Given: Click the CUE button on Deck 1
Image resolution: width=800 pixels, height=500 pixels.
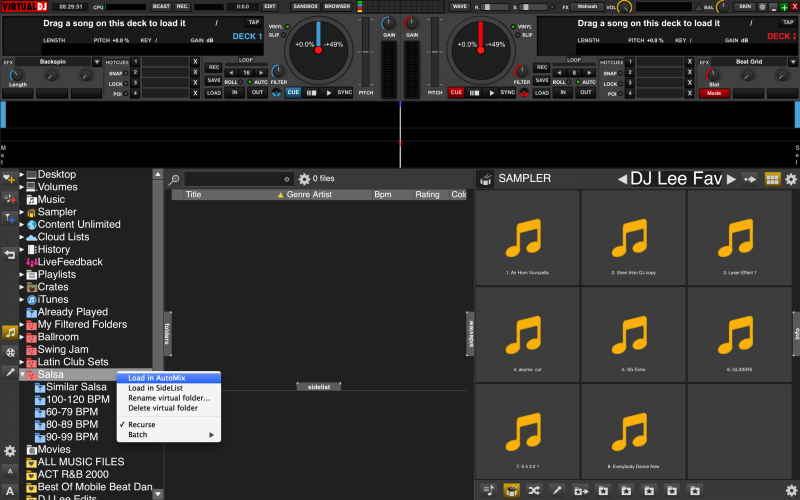Looking at the screenshot, I should [293, 92].
